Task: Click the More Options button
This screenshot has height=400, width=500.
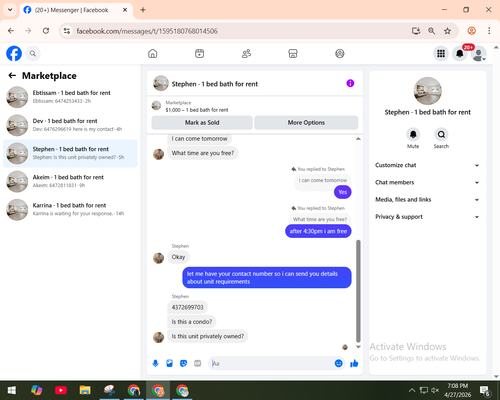Action: (306, 123)
